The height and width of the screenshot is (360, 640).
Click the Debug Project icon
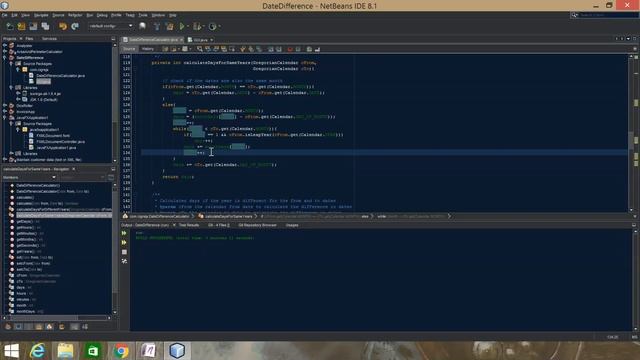(x=197, y=27)
